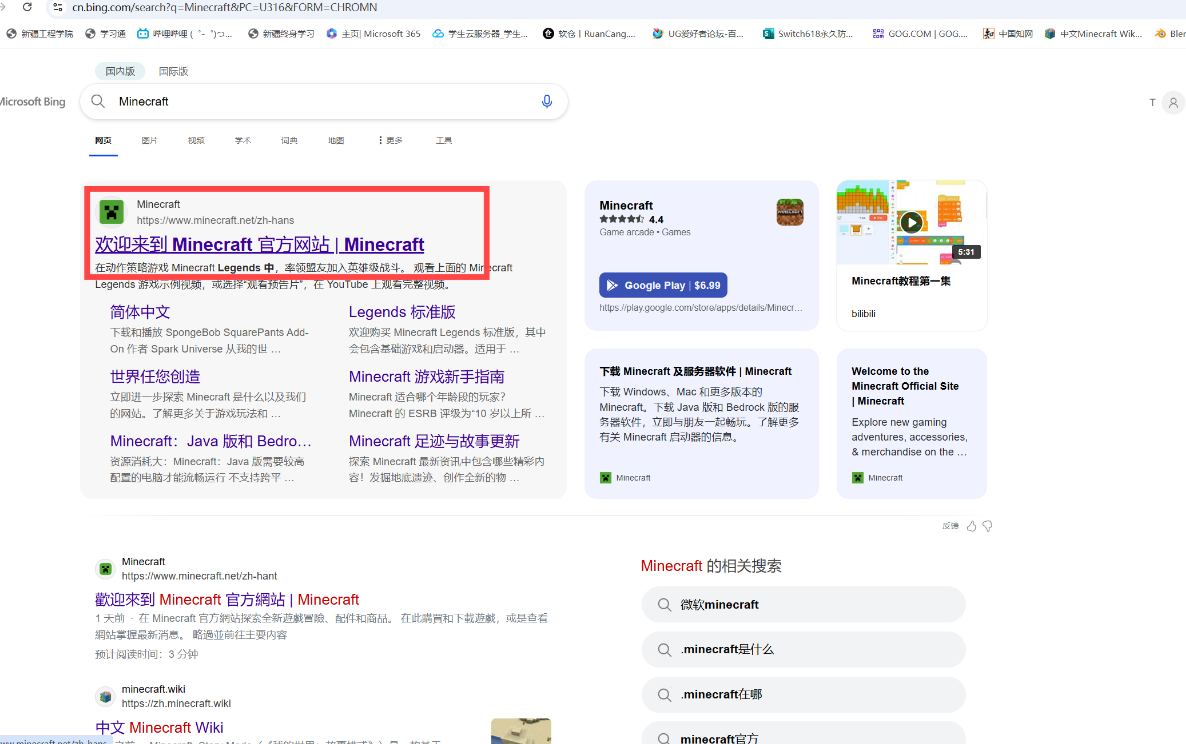Screen dimensions: 1186x744
Task: Expand the 更多 menu in search tabs
Action: coord(390,141)
